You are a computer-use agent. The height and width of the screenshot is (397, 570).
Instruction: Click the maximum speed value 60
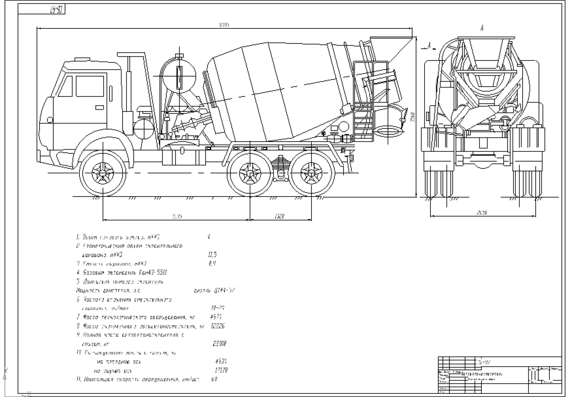point(214,379)
